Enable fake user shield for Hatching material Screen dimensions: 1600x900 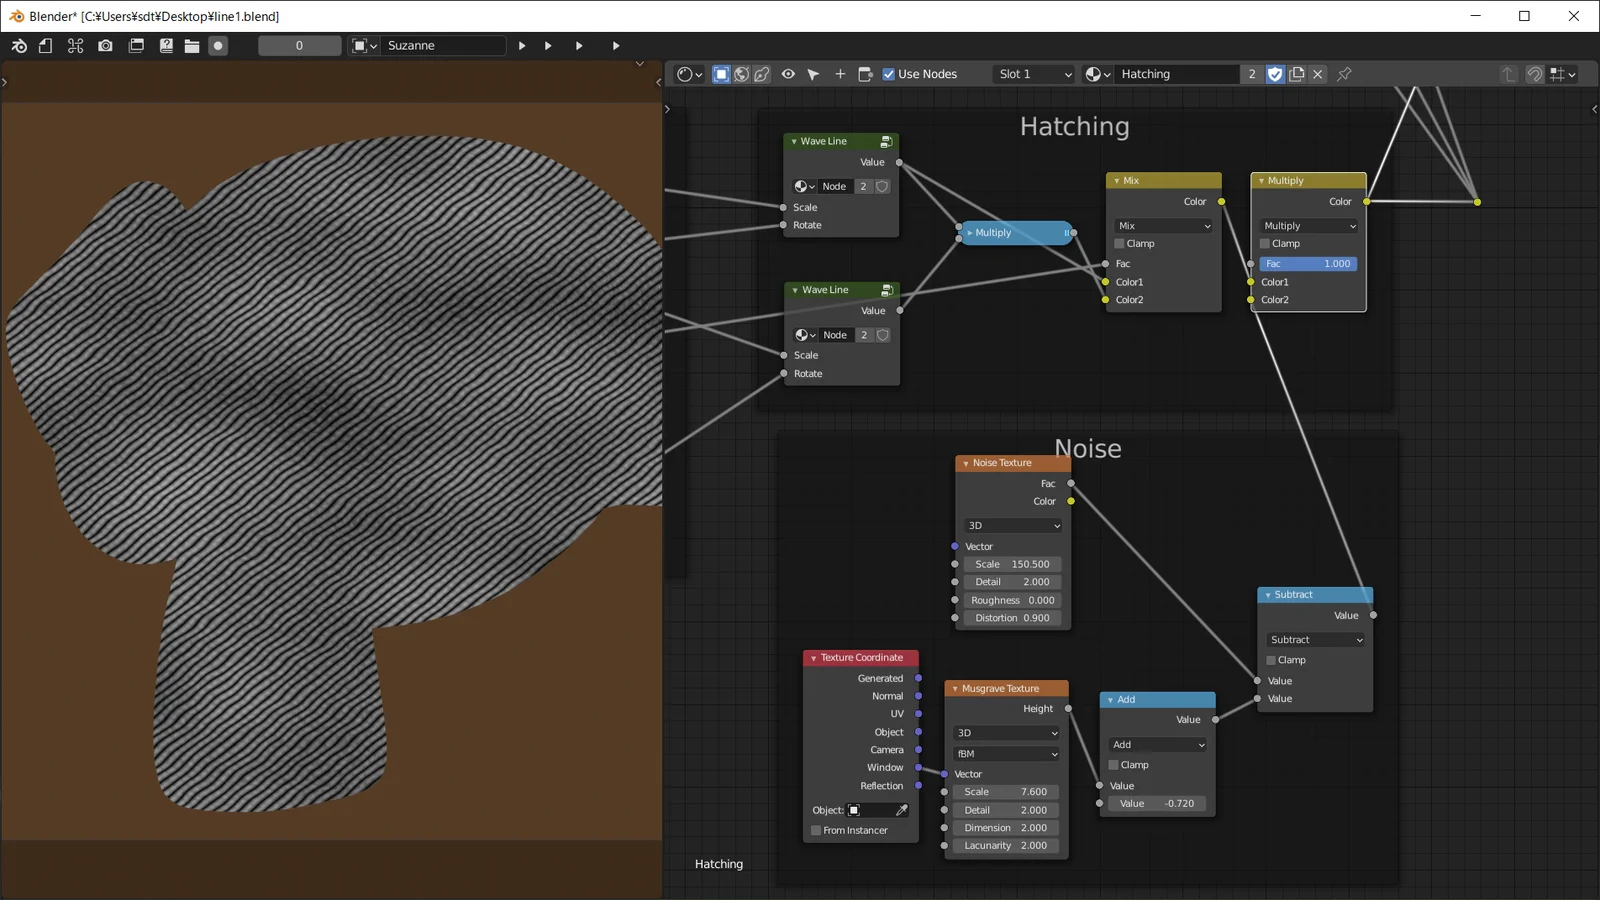point(1275,74)
